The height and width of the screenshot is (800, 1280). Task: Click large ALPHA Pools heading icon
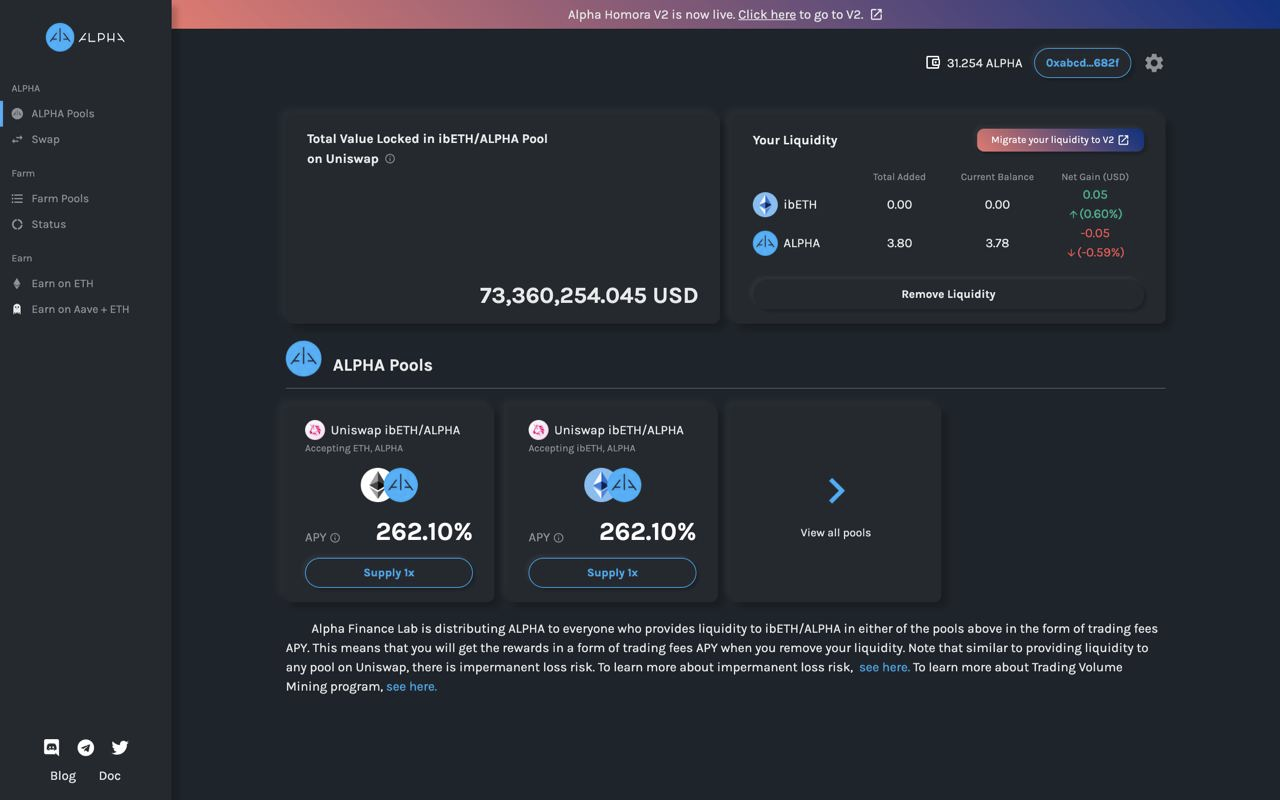tap(304, 358)
